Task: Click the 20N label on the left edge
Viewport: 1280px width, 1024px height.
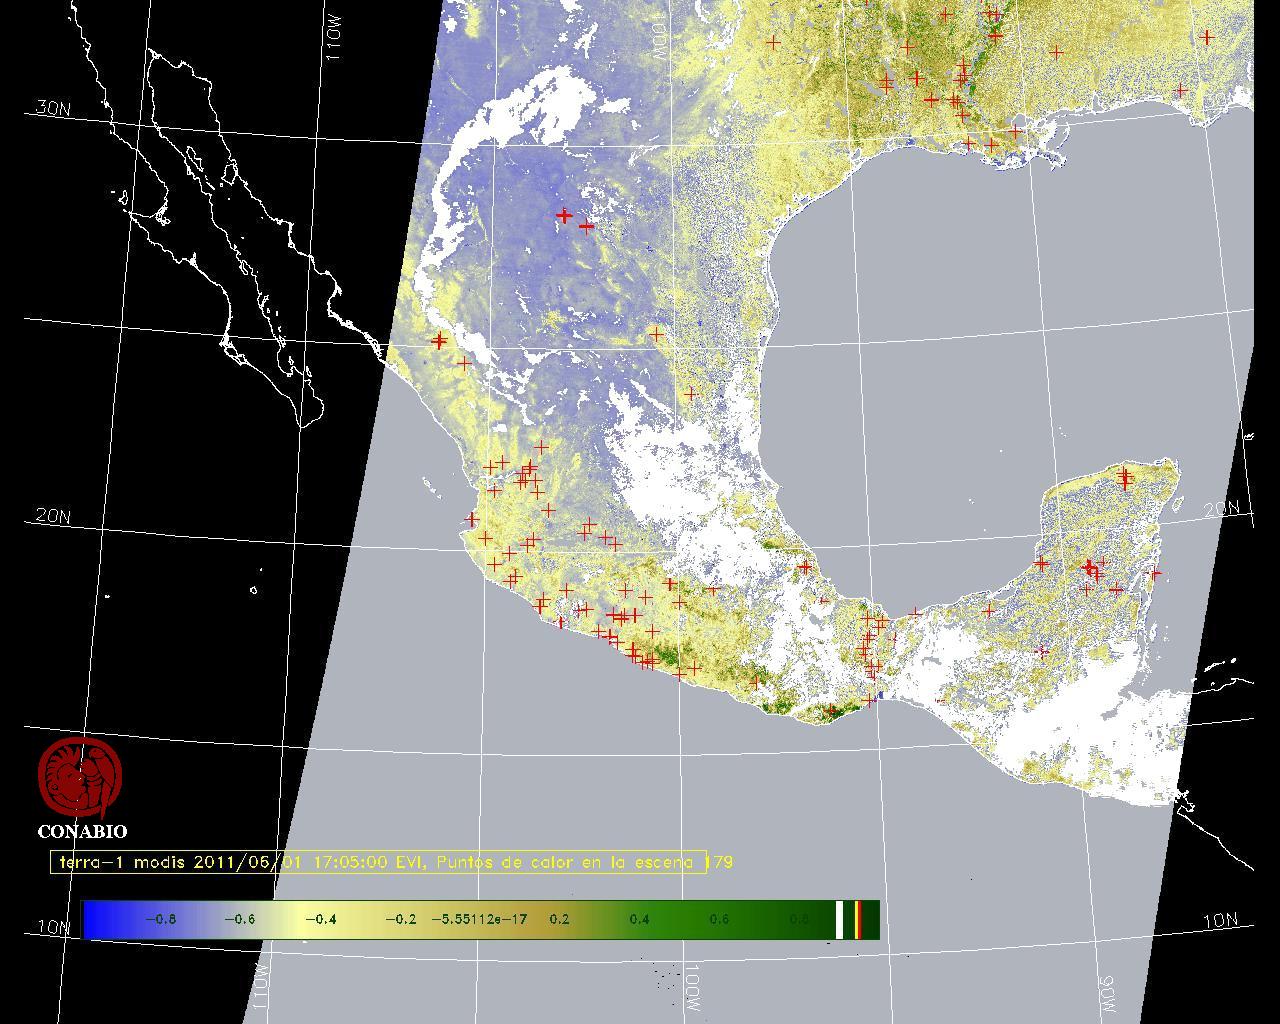Action: (x=53, y=516)
